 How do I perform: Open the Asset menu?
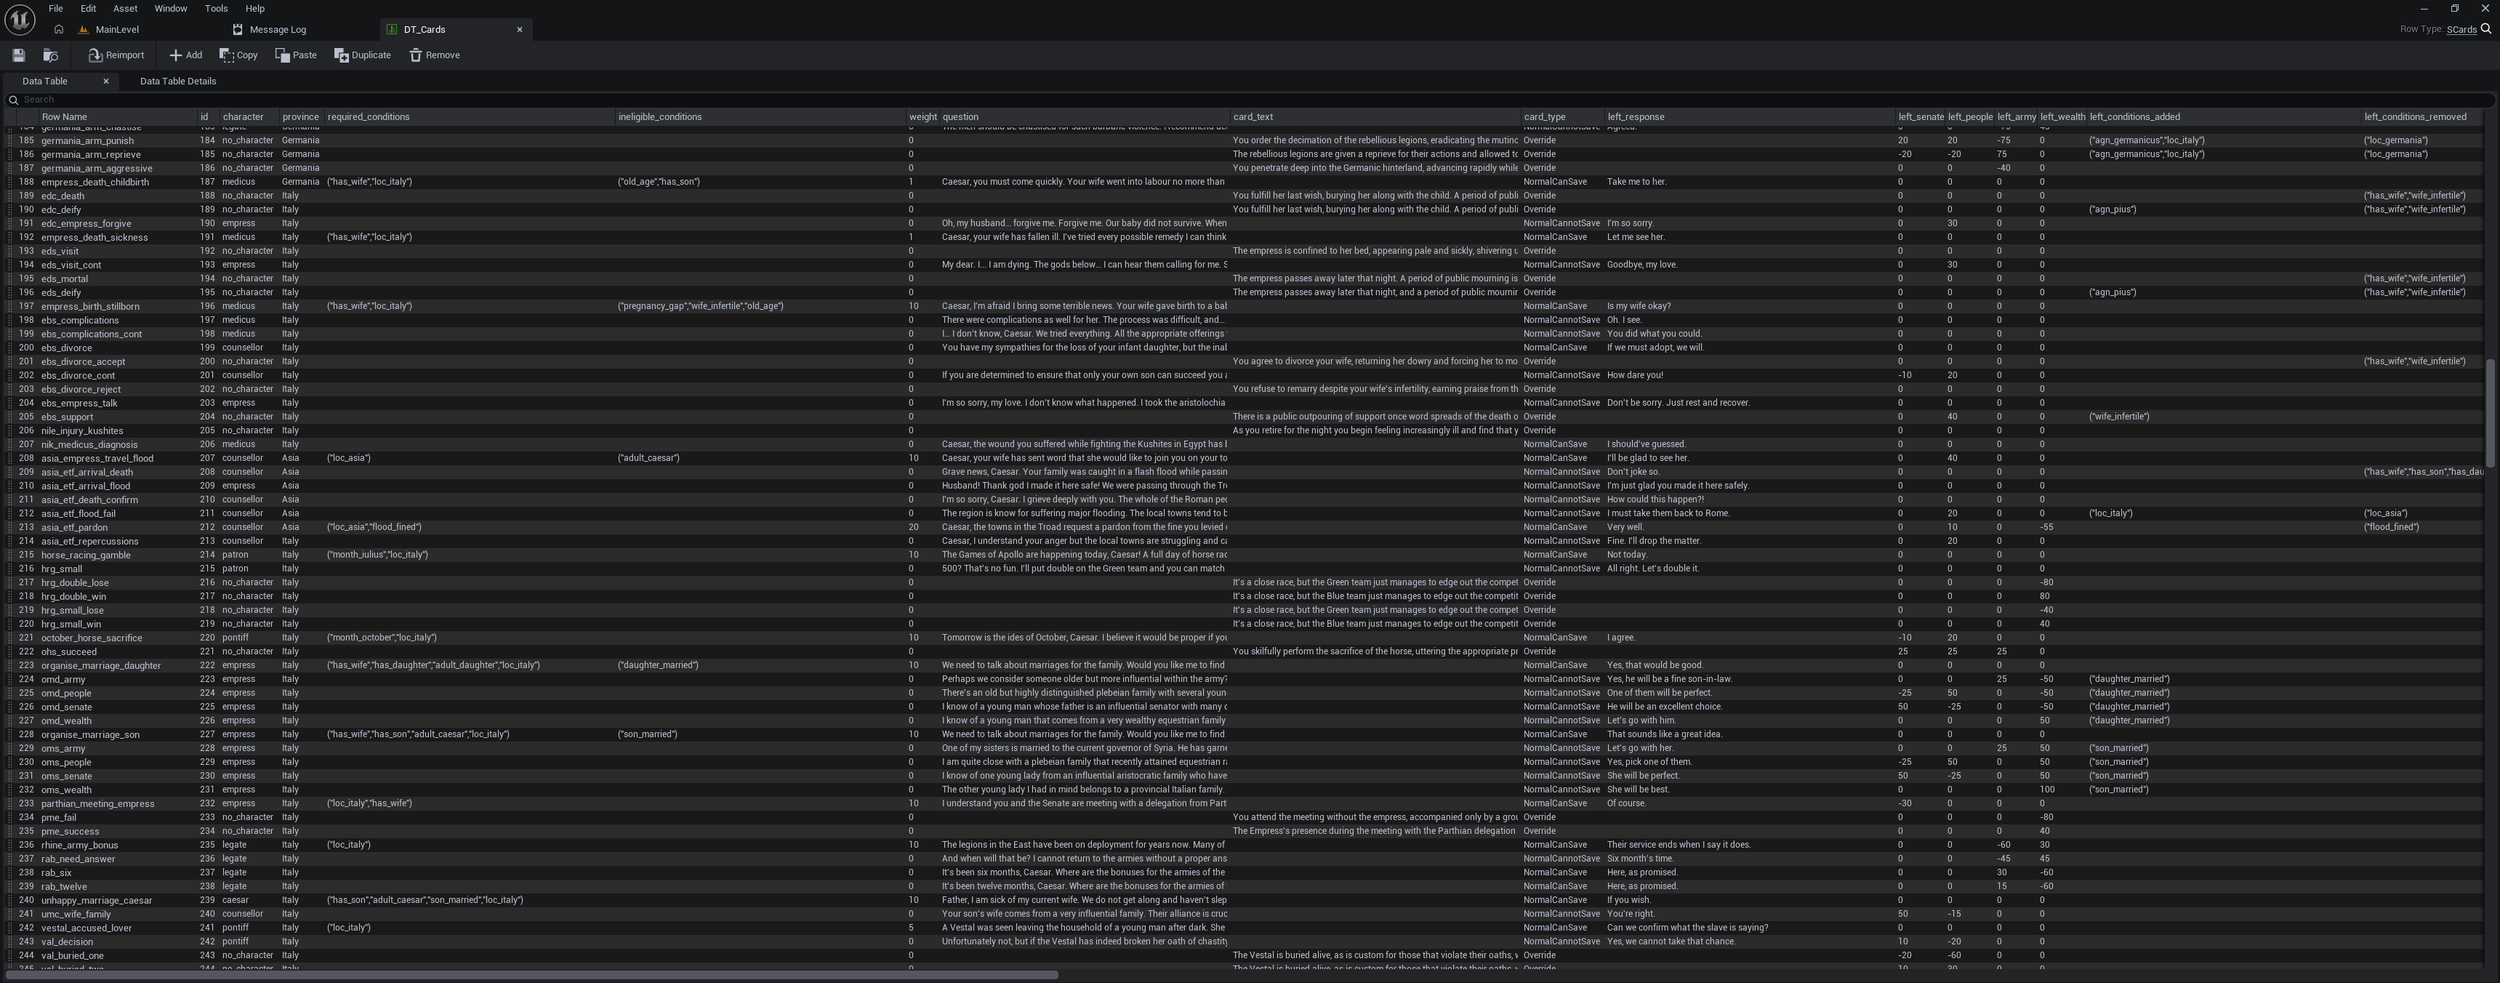click(125, 8)
